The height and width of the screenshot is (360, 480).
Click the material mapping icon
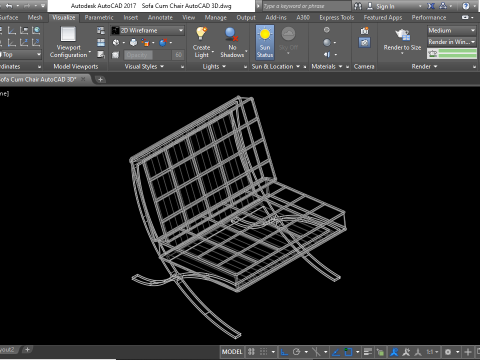327,54
